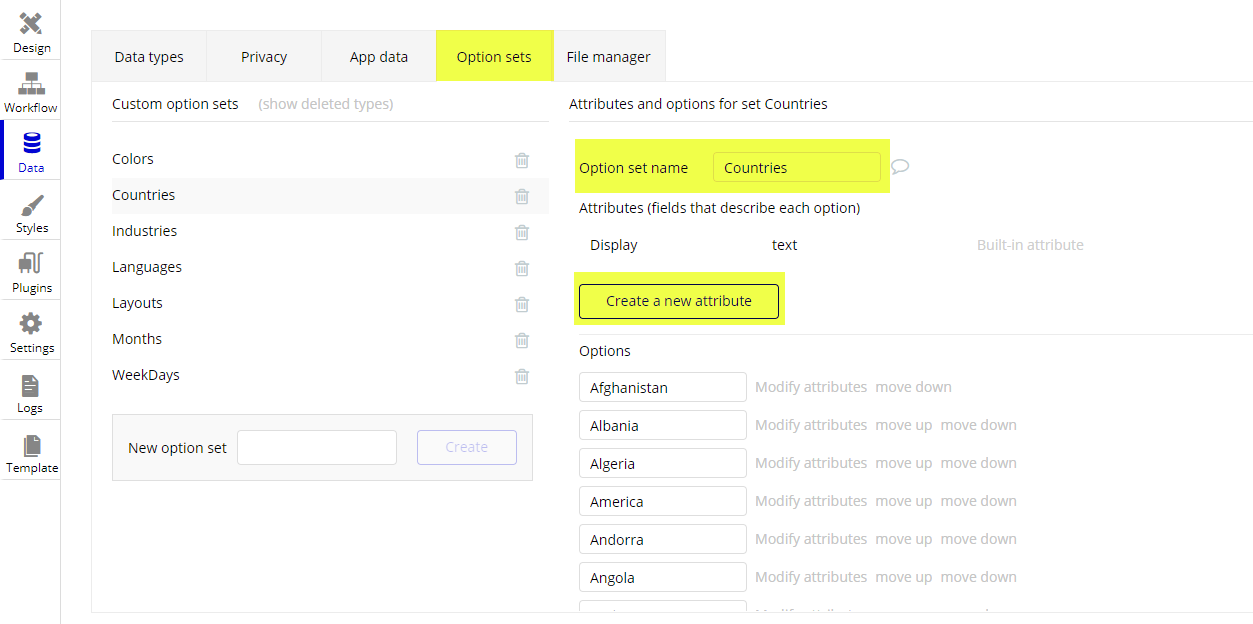
Task: Open the File manager tab
Action: click(x=608, y=56)
